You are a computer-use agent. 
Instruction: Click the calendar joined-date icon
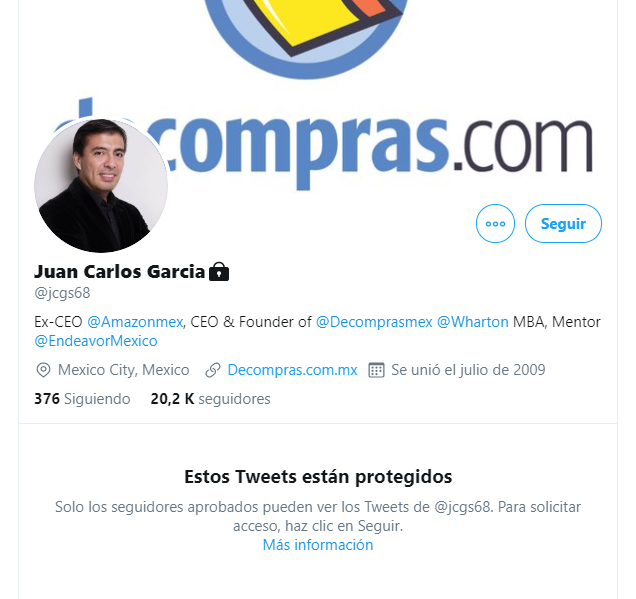[x=376, y=370]
